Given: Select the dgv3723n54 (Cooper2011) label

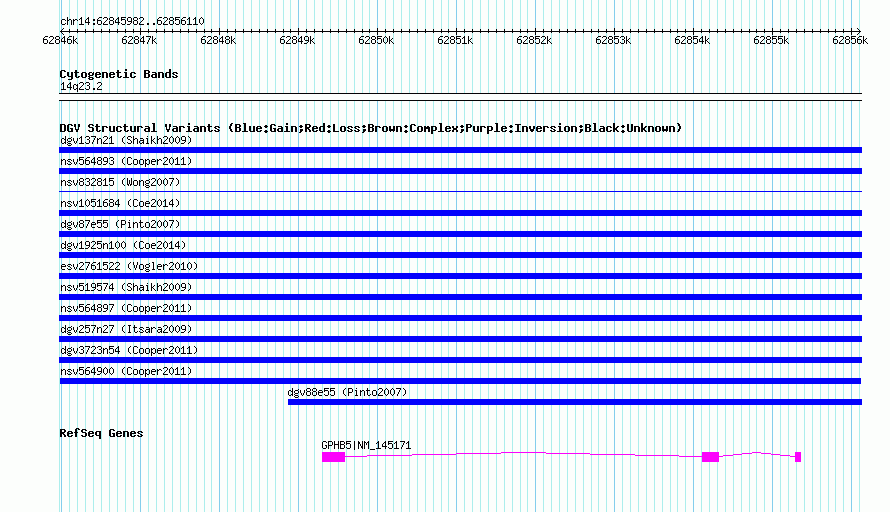Looking at the screenshot, I should coord(129,350).
